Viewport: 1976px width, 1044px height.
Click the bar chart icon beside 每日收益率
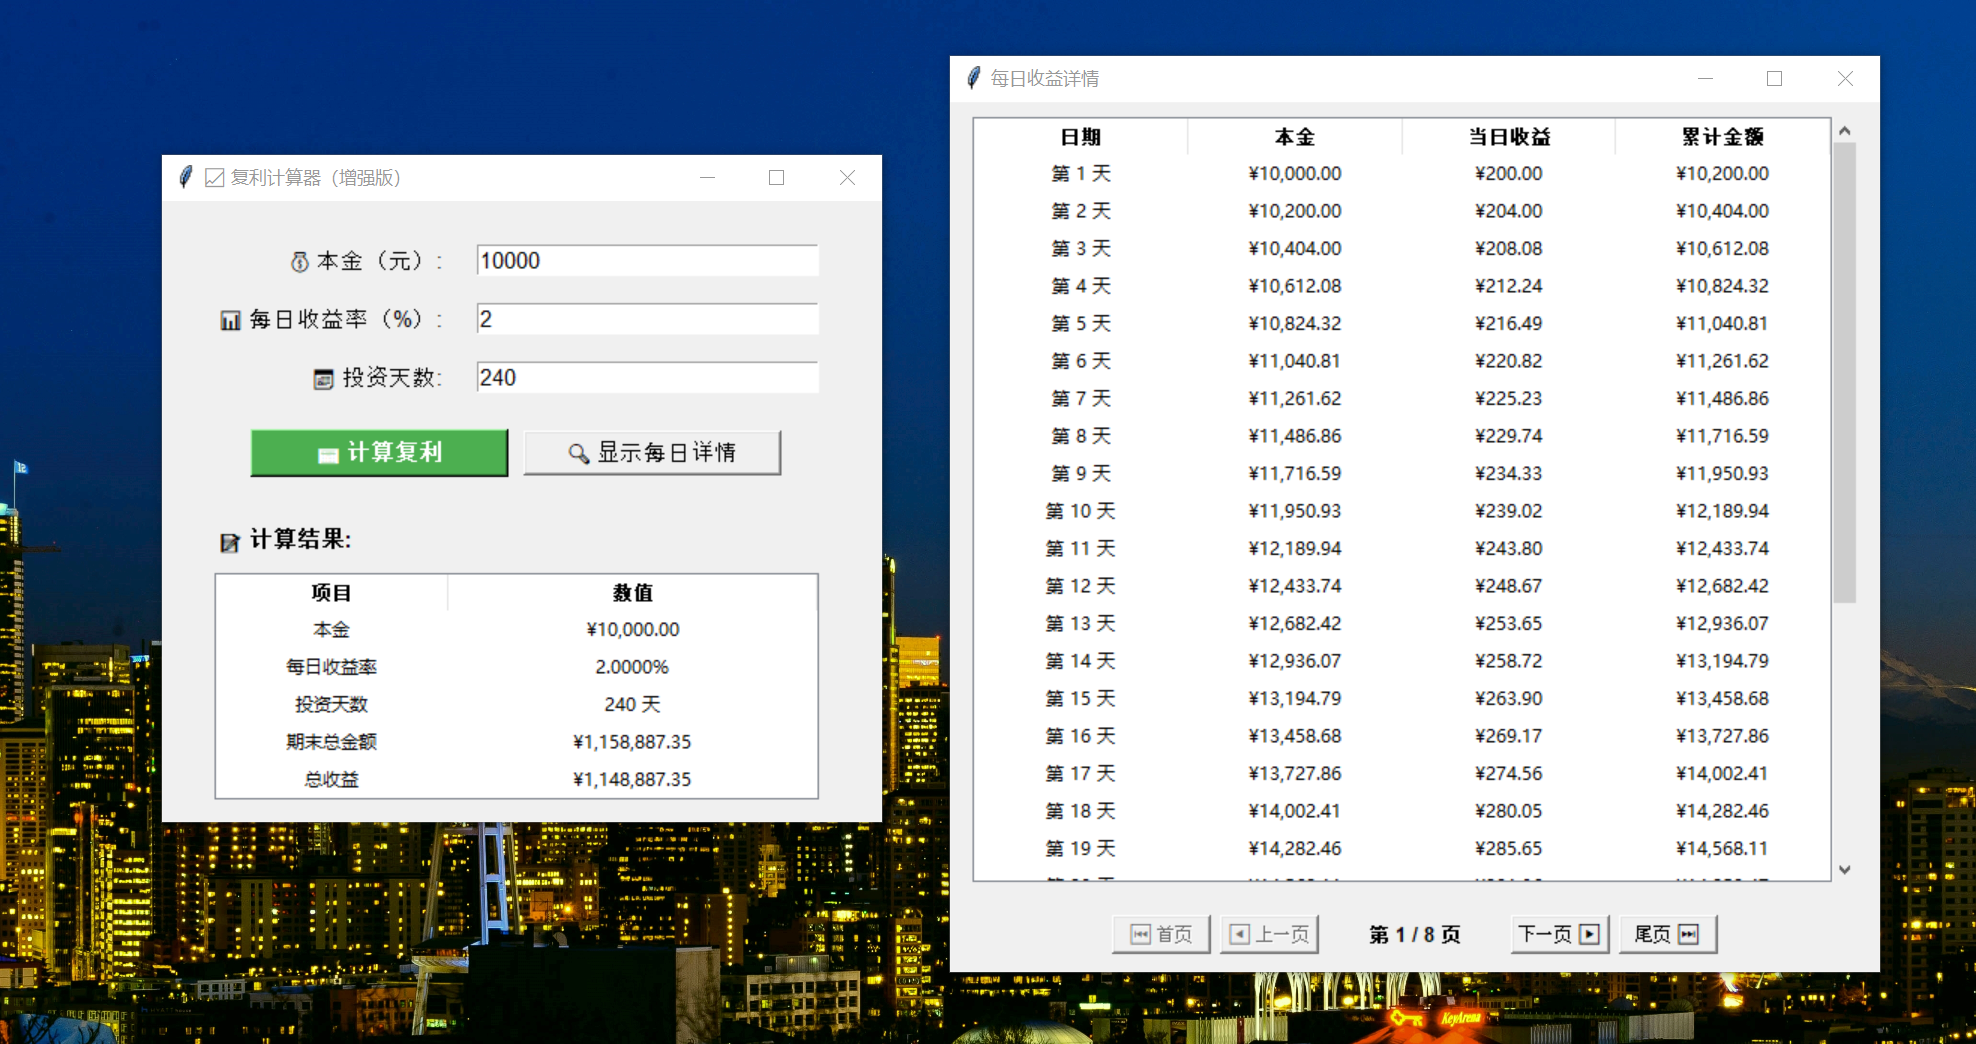pos(229,319)
